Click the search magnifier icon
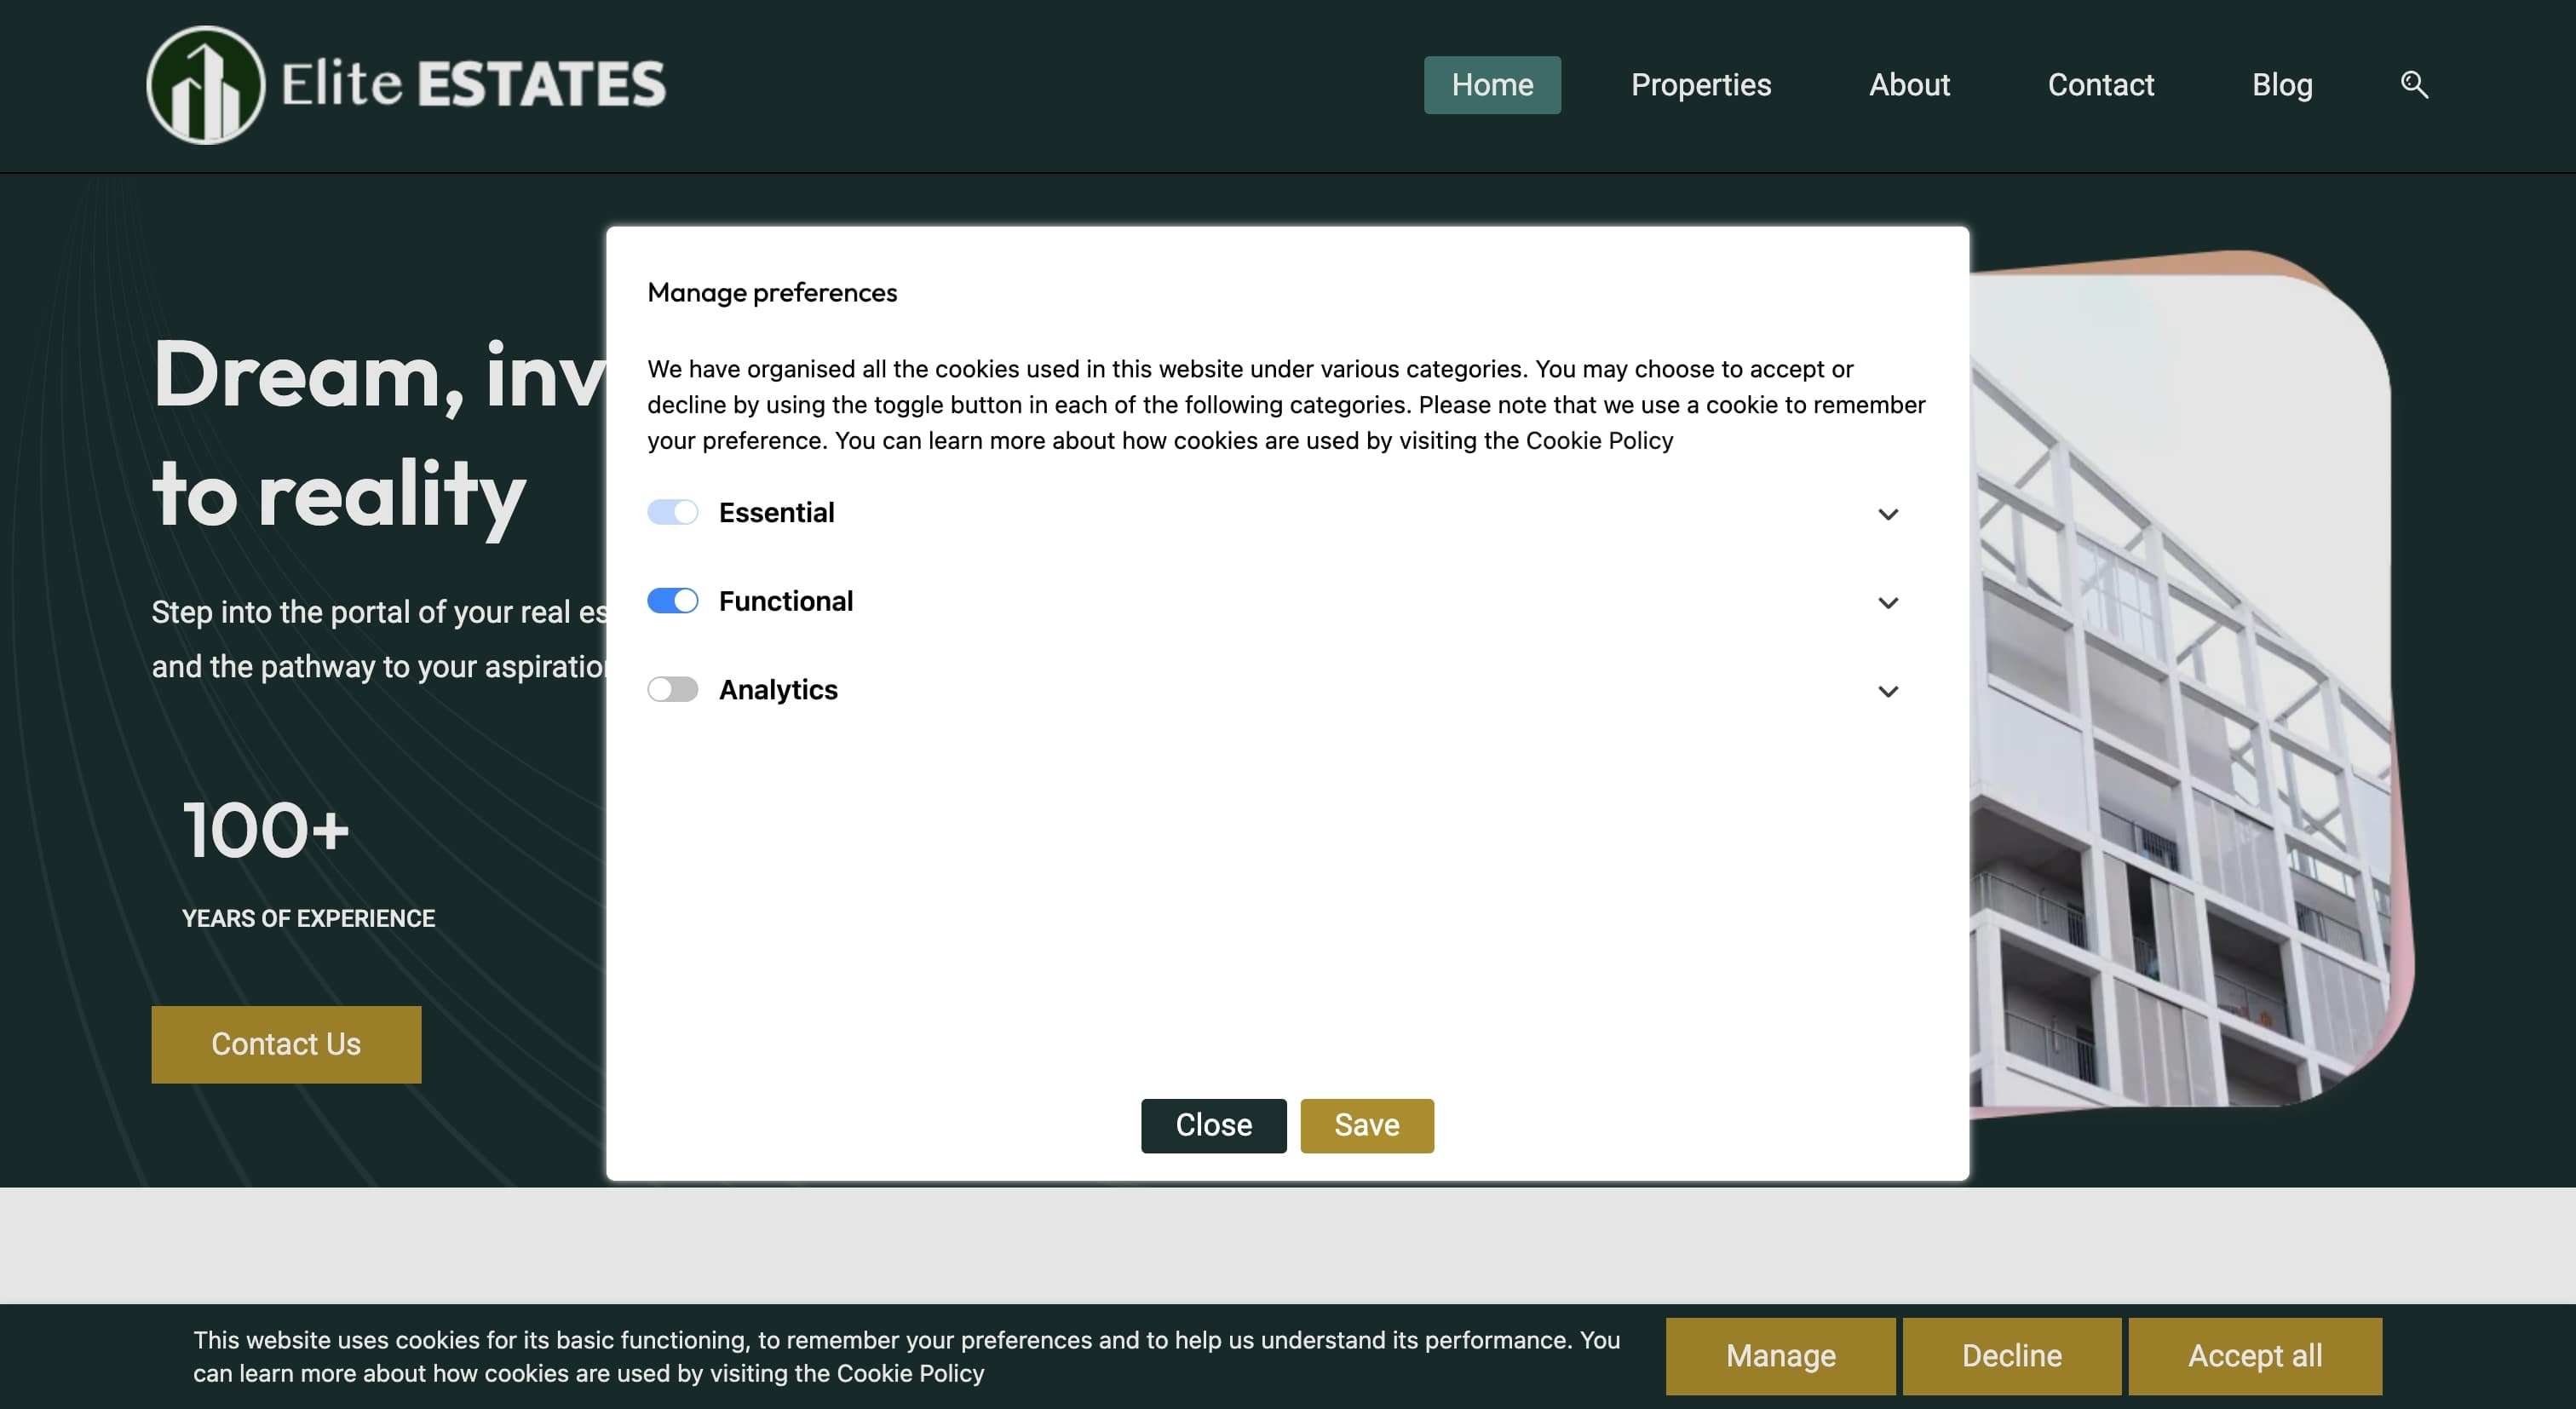The image size is (2576, 1409). coord(2413,85)
